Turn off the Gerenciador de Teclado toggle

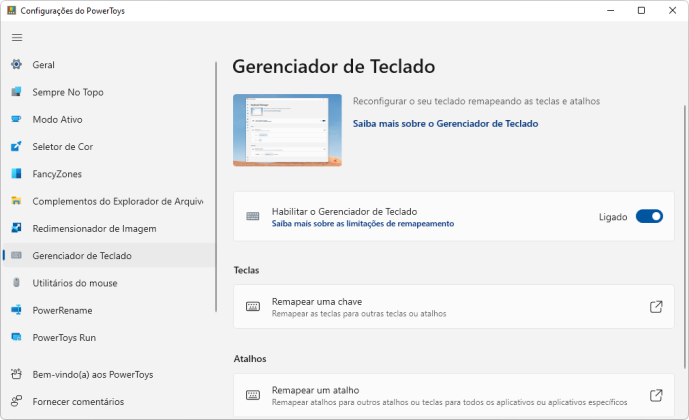pyautogui.click(x=649, y=216)
